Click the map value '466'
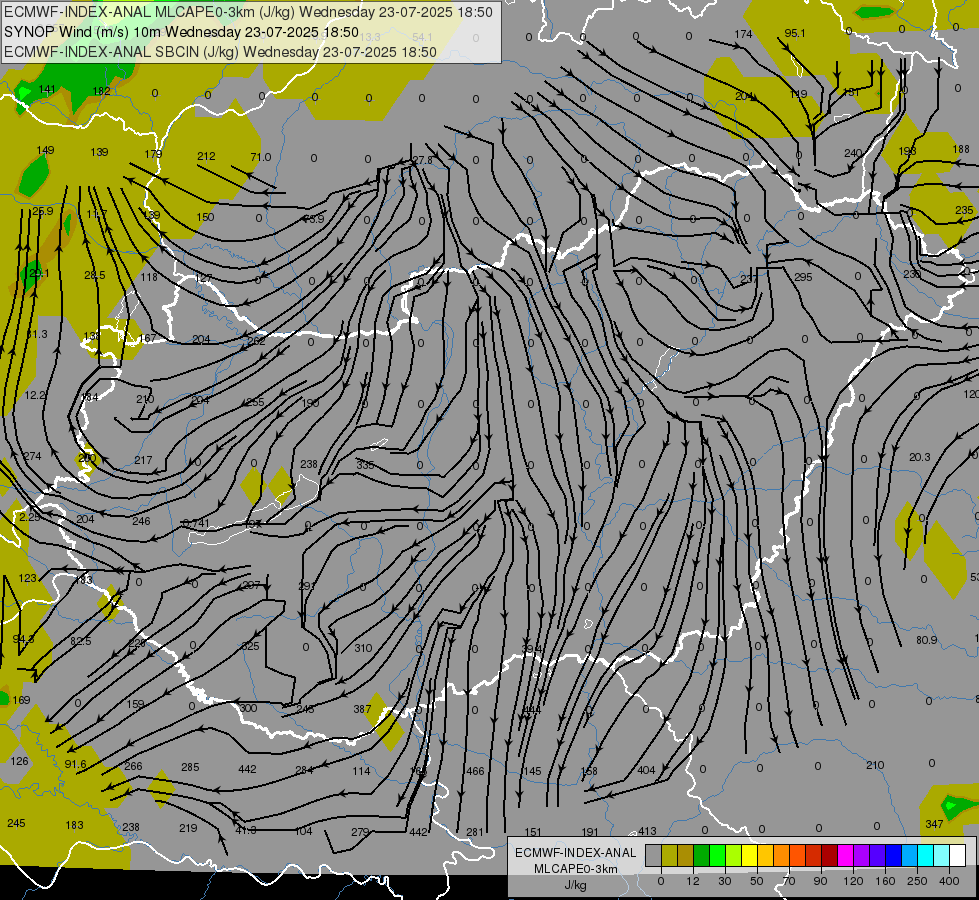This screenshot has width=979, height=900. [475, 771]
